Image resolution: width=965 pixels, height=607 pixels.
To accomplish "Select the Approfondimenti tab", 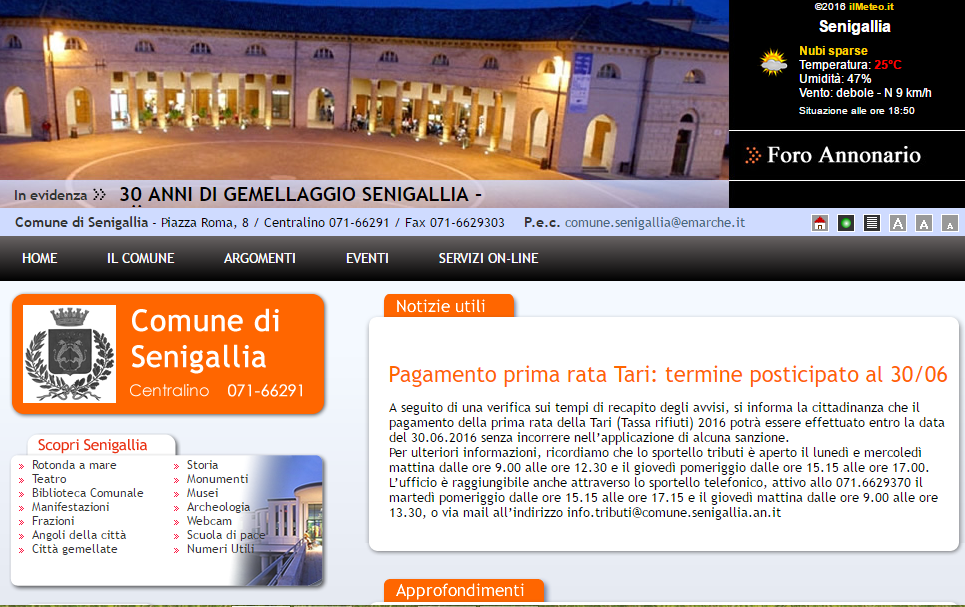I will click(x=463, y=590).
